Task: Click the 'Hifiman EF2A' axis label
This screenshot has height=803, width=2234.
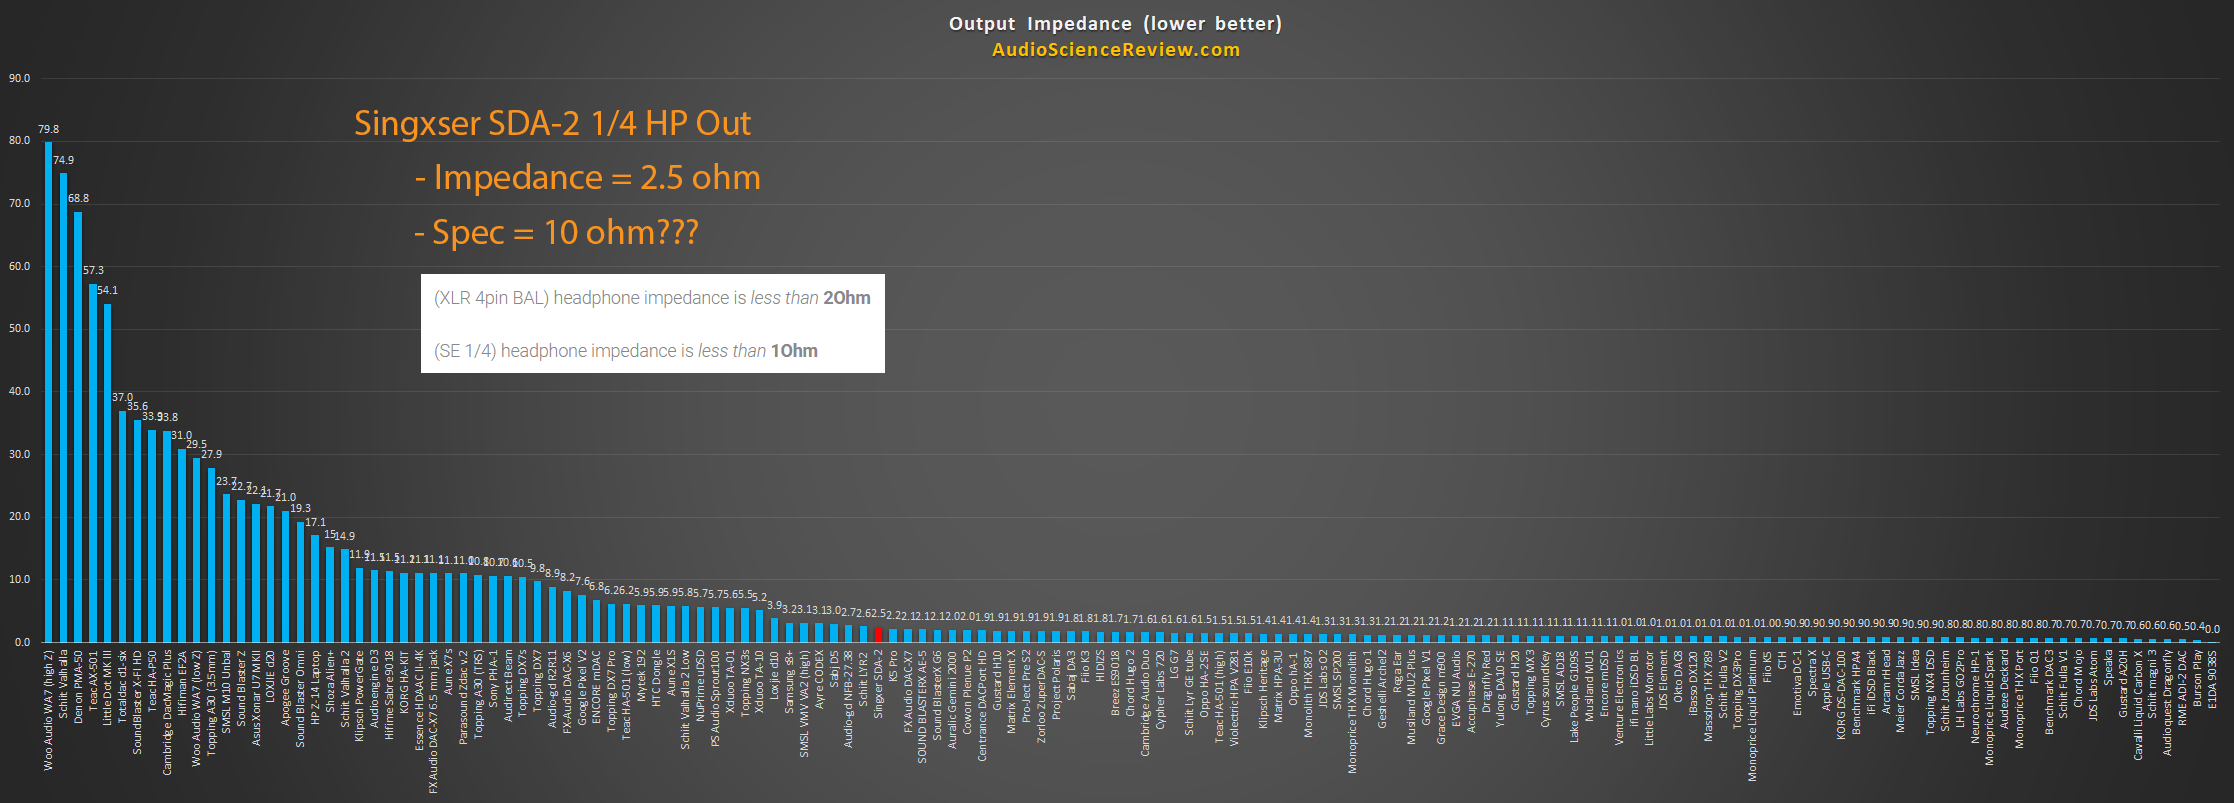Action: (182, 683)
